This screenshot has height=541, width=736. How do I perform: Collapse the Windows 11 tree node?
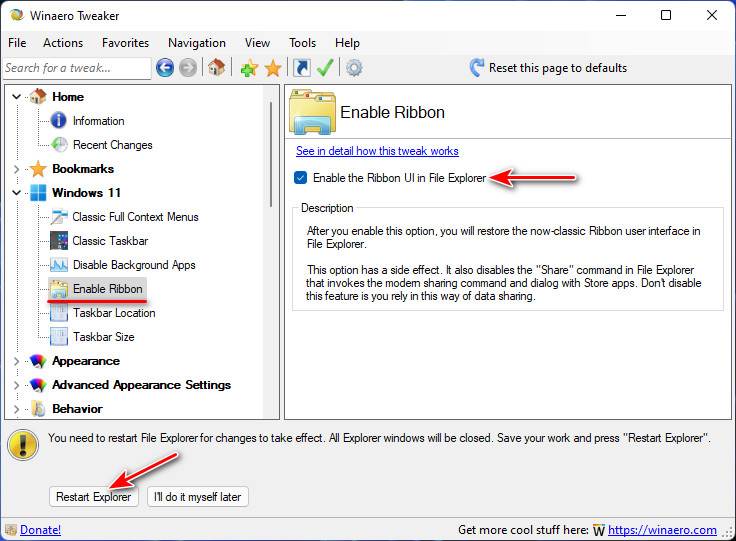click(x=16, y=193)
